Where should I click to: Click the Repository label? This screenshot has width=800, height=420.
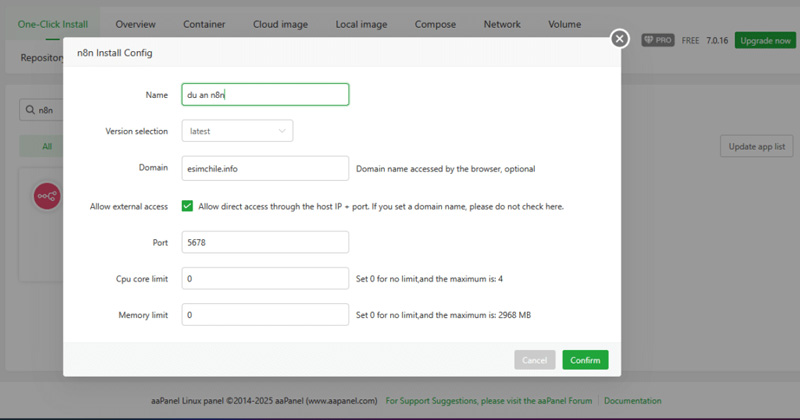[42, 58]
